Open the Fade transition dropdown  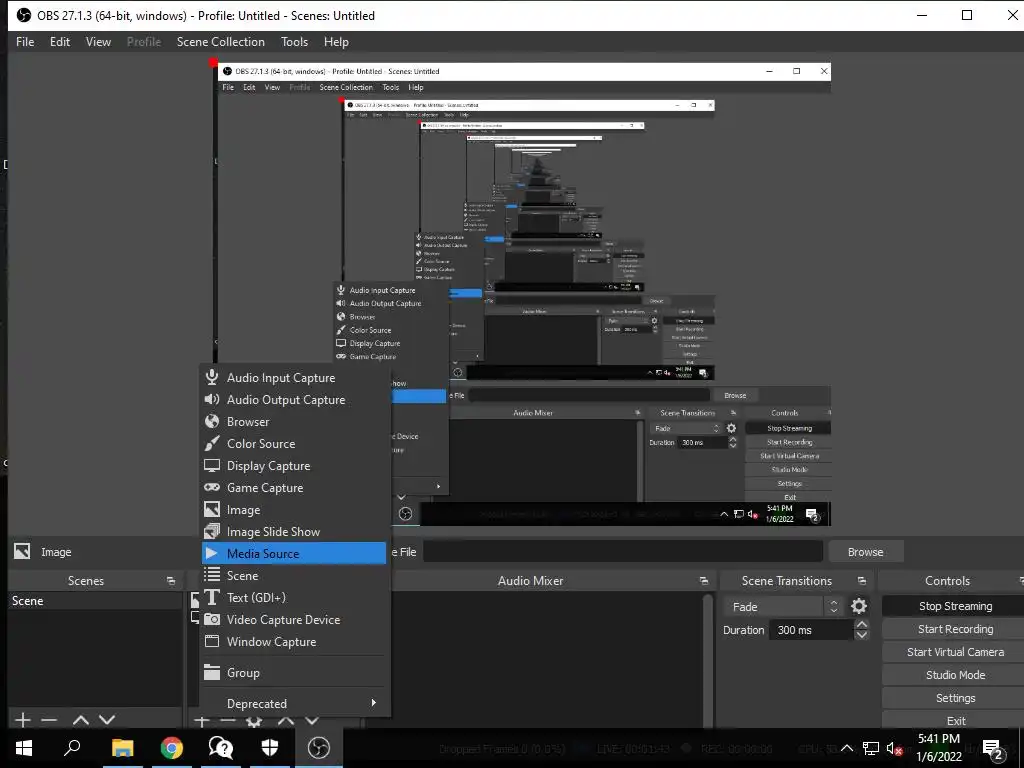pyautogui.click(x=783, y=607)
